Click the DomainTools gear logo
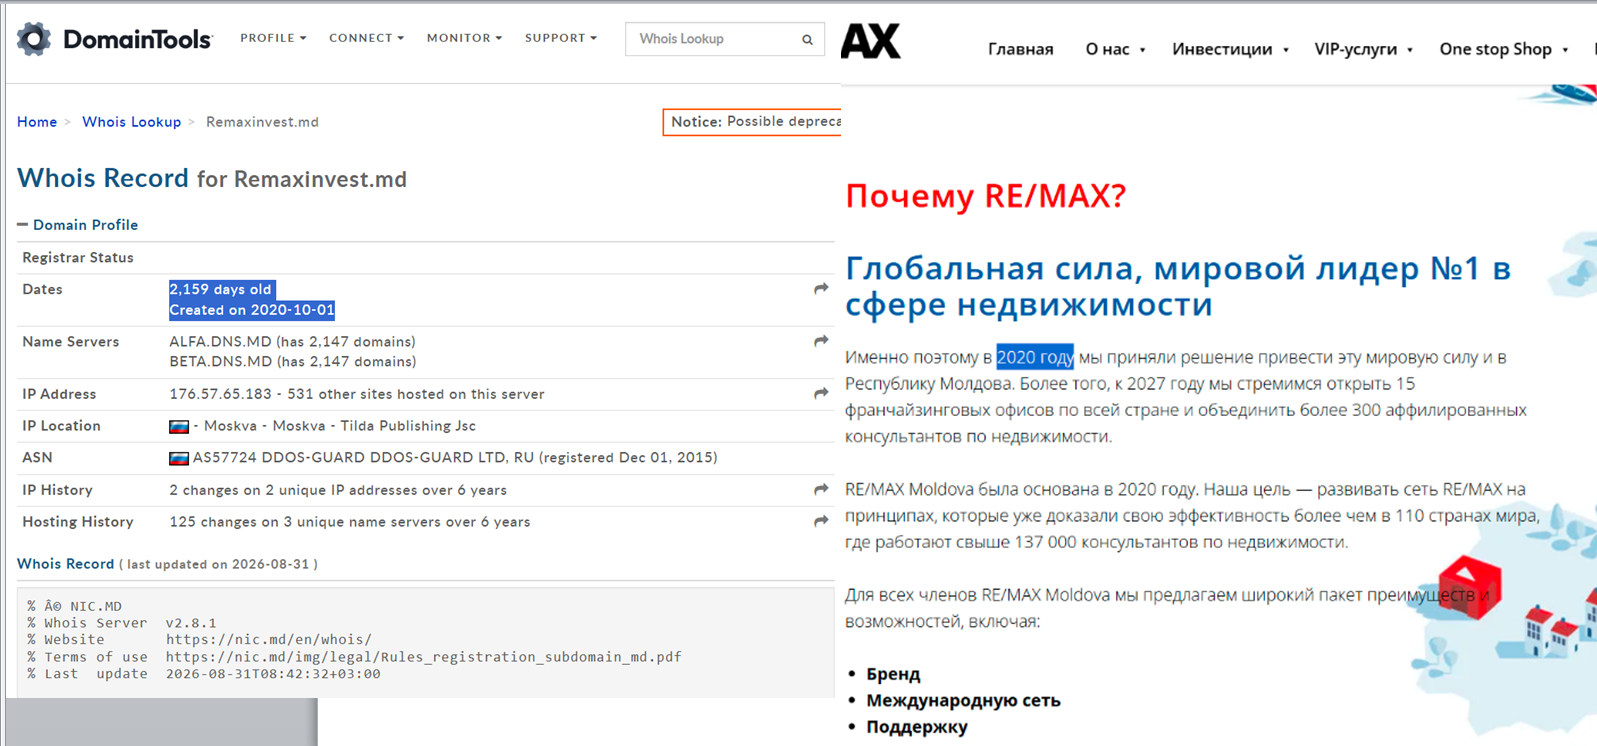The height and width of the screenshot is (746, 1597). click(34, 39)
